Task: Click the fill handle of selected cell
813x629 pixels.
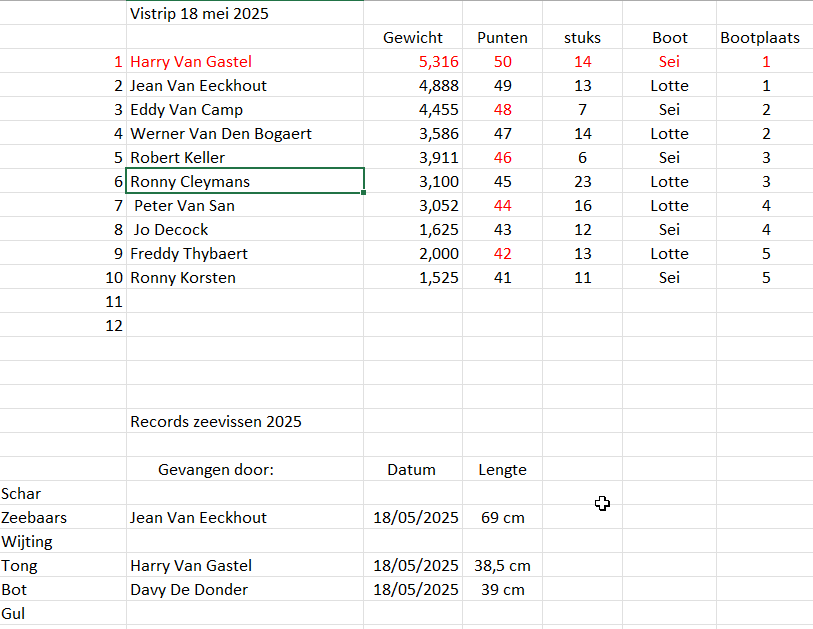Action: pyautogui.click(x=363, y=192)
